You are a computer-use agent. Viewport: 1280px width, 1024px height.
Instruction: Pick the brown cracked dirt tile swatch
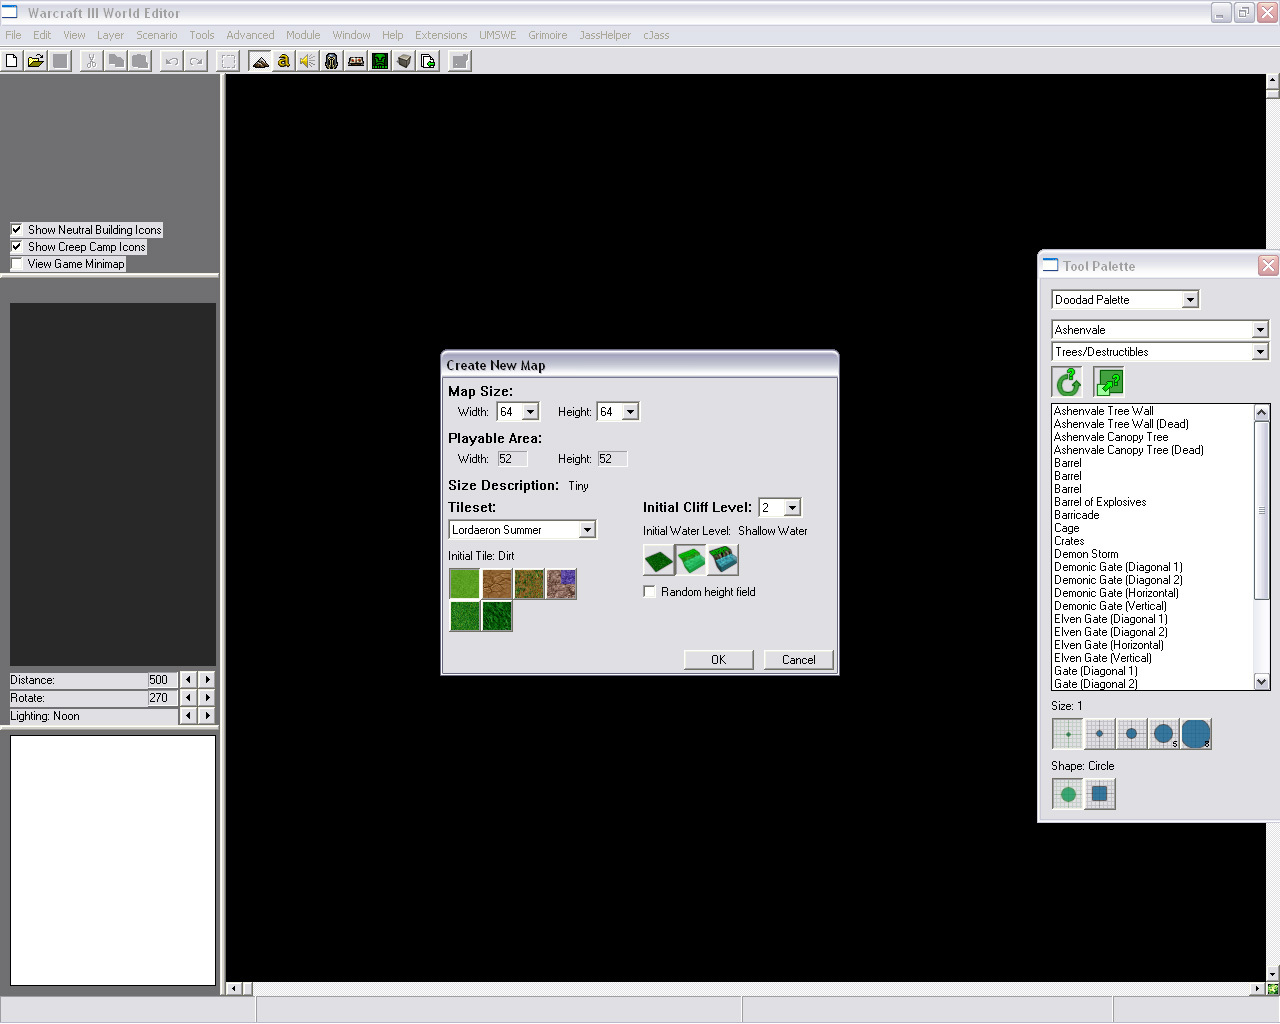tap(497, 584)
